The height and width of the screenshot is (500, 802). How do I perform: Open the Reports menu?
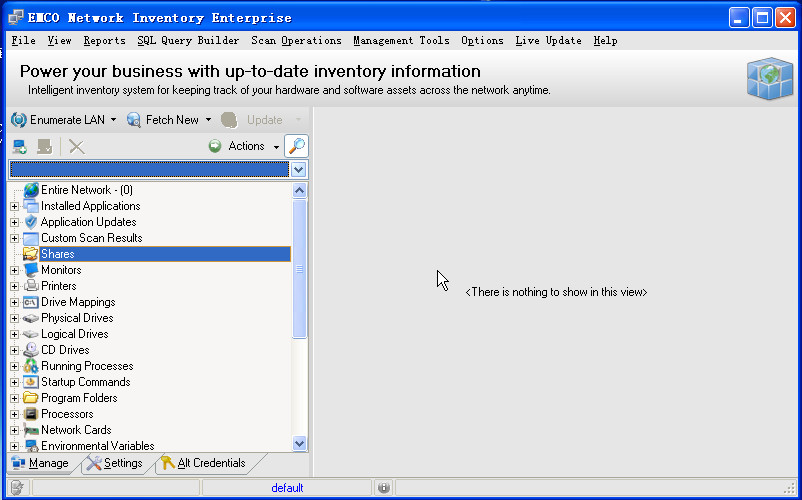coord(104,40)
